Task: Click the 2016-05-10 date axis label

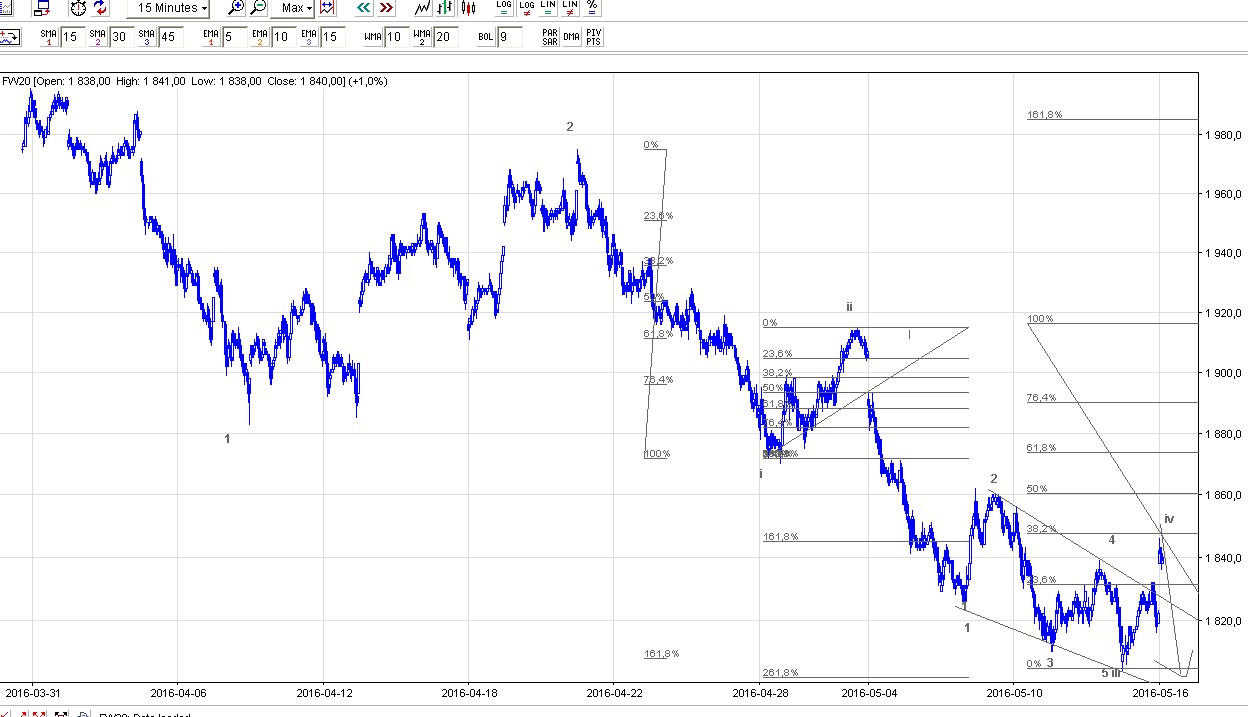Action: pos(1013,691)
